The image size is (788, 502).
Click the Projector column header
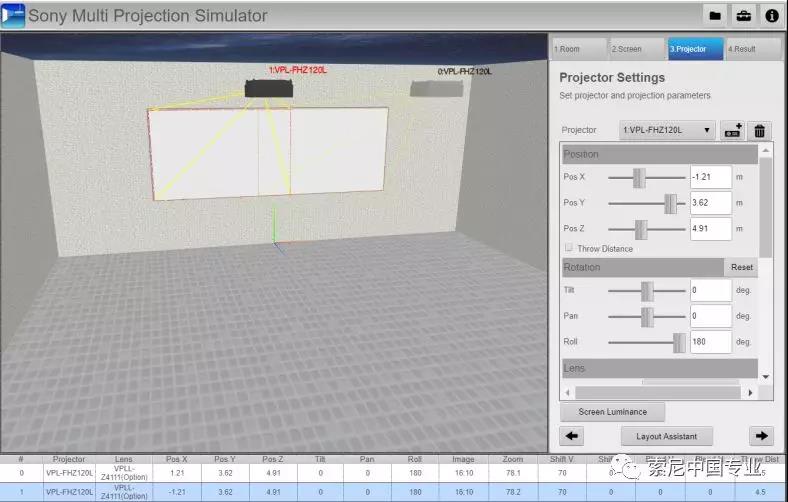click(69, 459)
